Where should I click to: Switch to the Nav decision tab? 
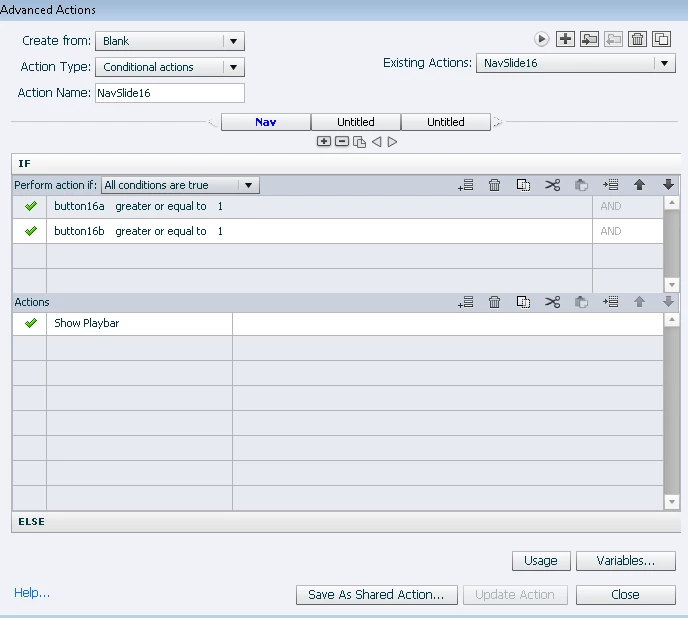pos(266,122)
